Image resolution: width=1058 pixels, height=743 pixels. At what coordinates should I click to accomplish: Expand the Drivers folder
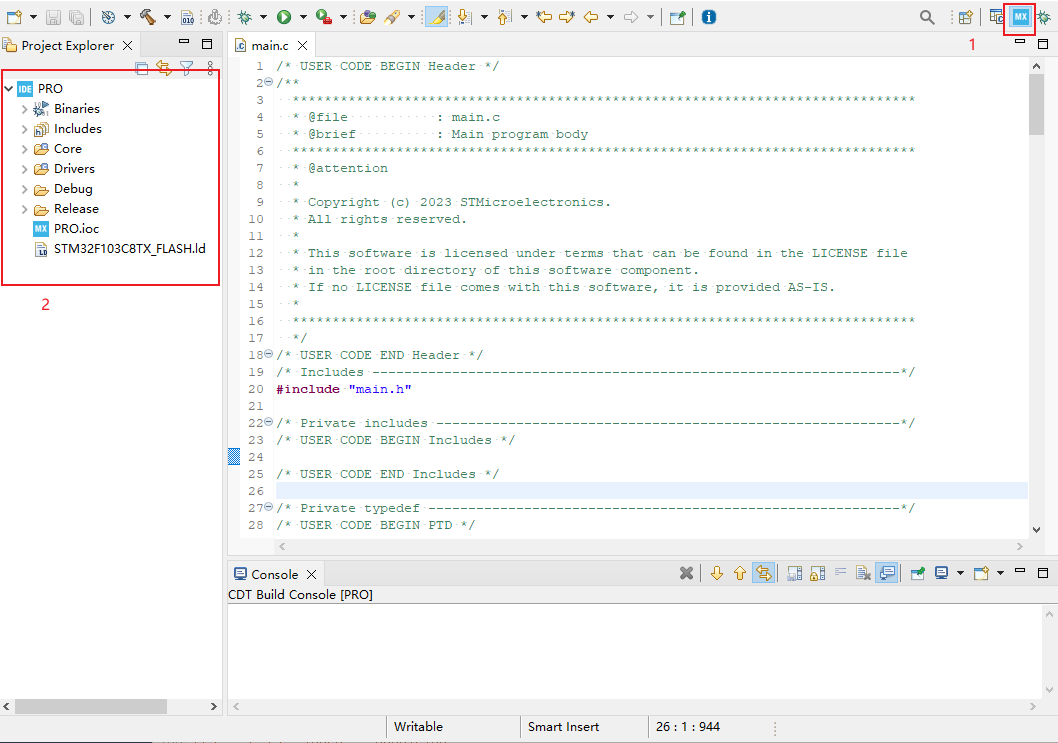[x=25, y=169]
